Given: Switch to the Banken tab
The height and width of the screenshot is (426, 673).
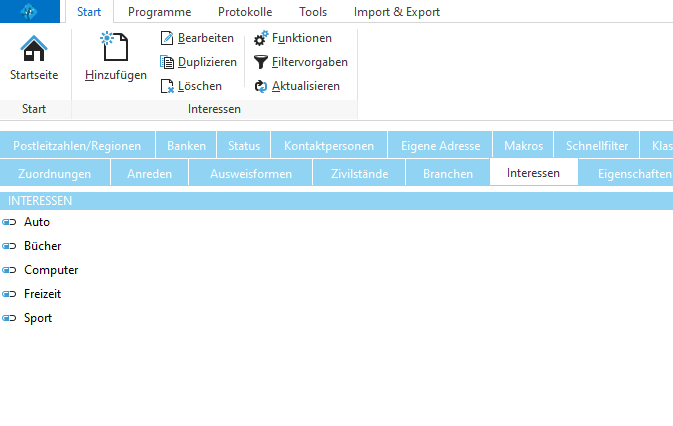Looking at the screenshot, I should pos(187,145).
